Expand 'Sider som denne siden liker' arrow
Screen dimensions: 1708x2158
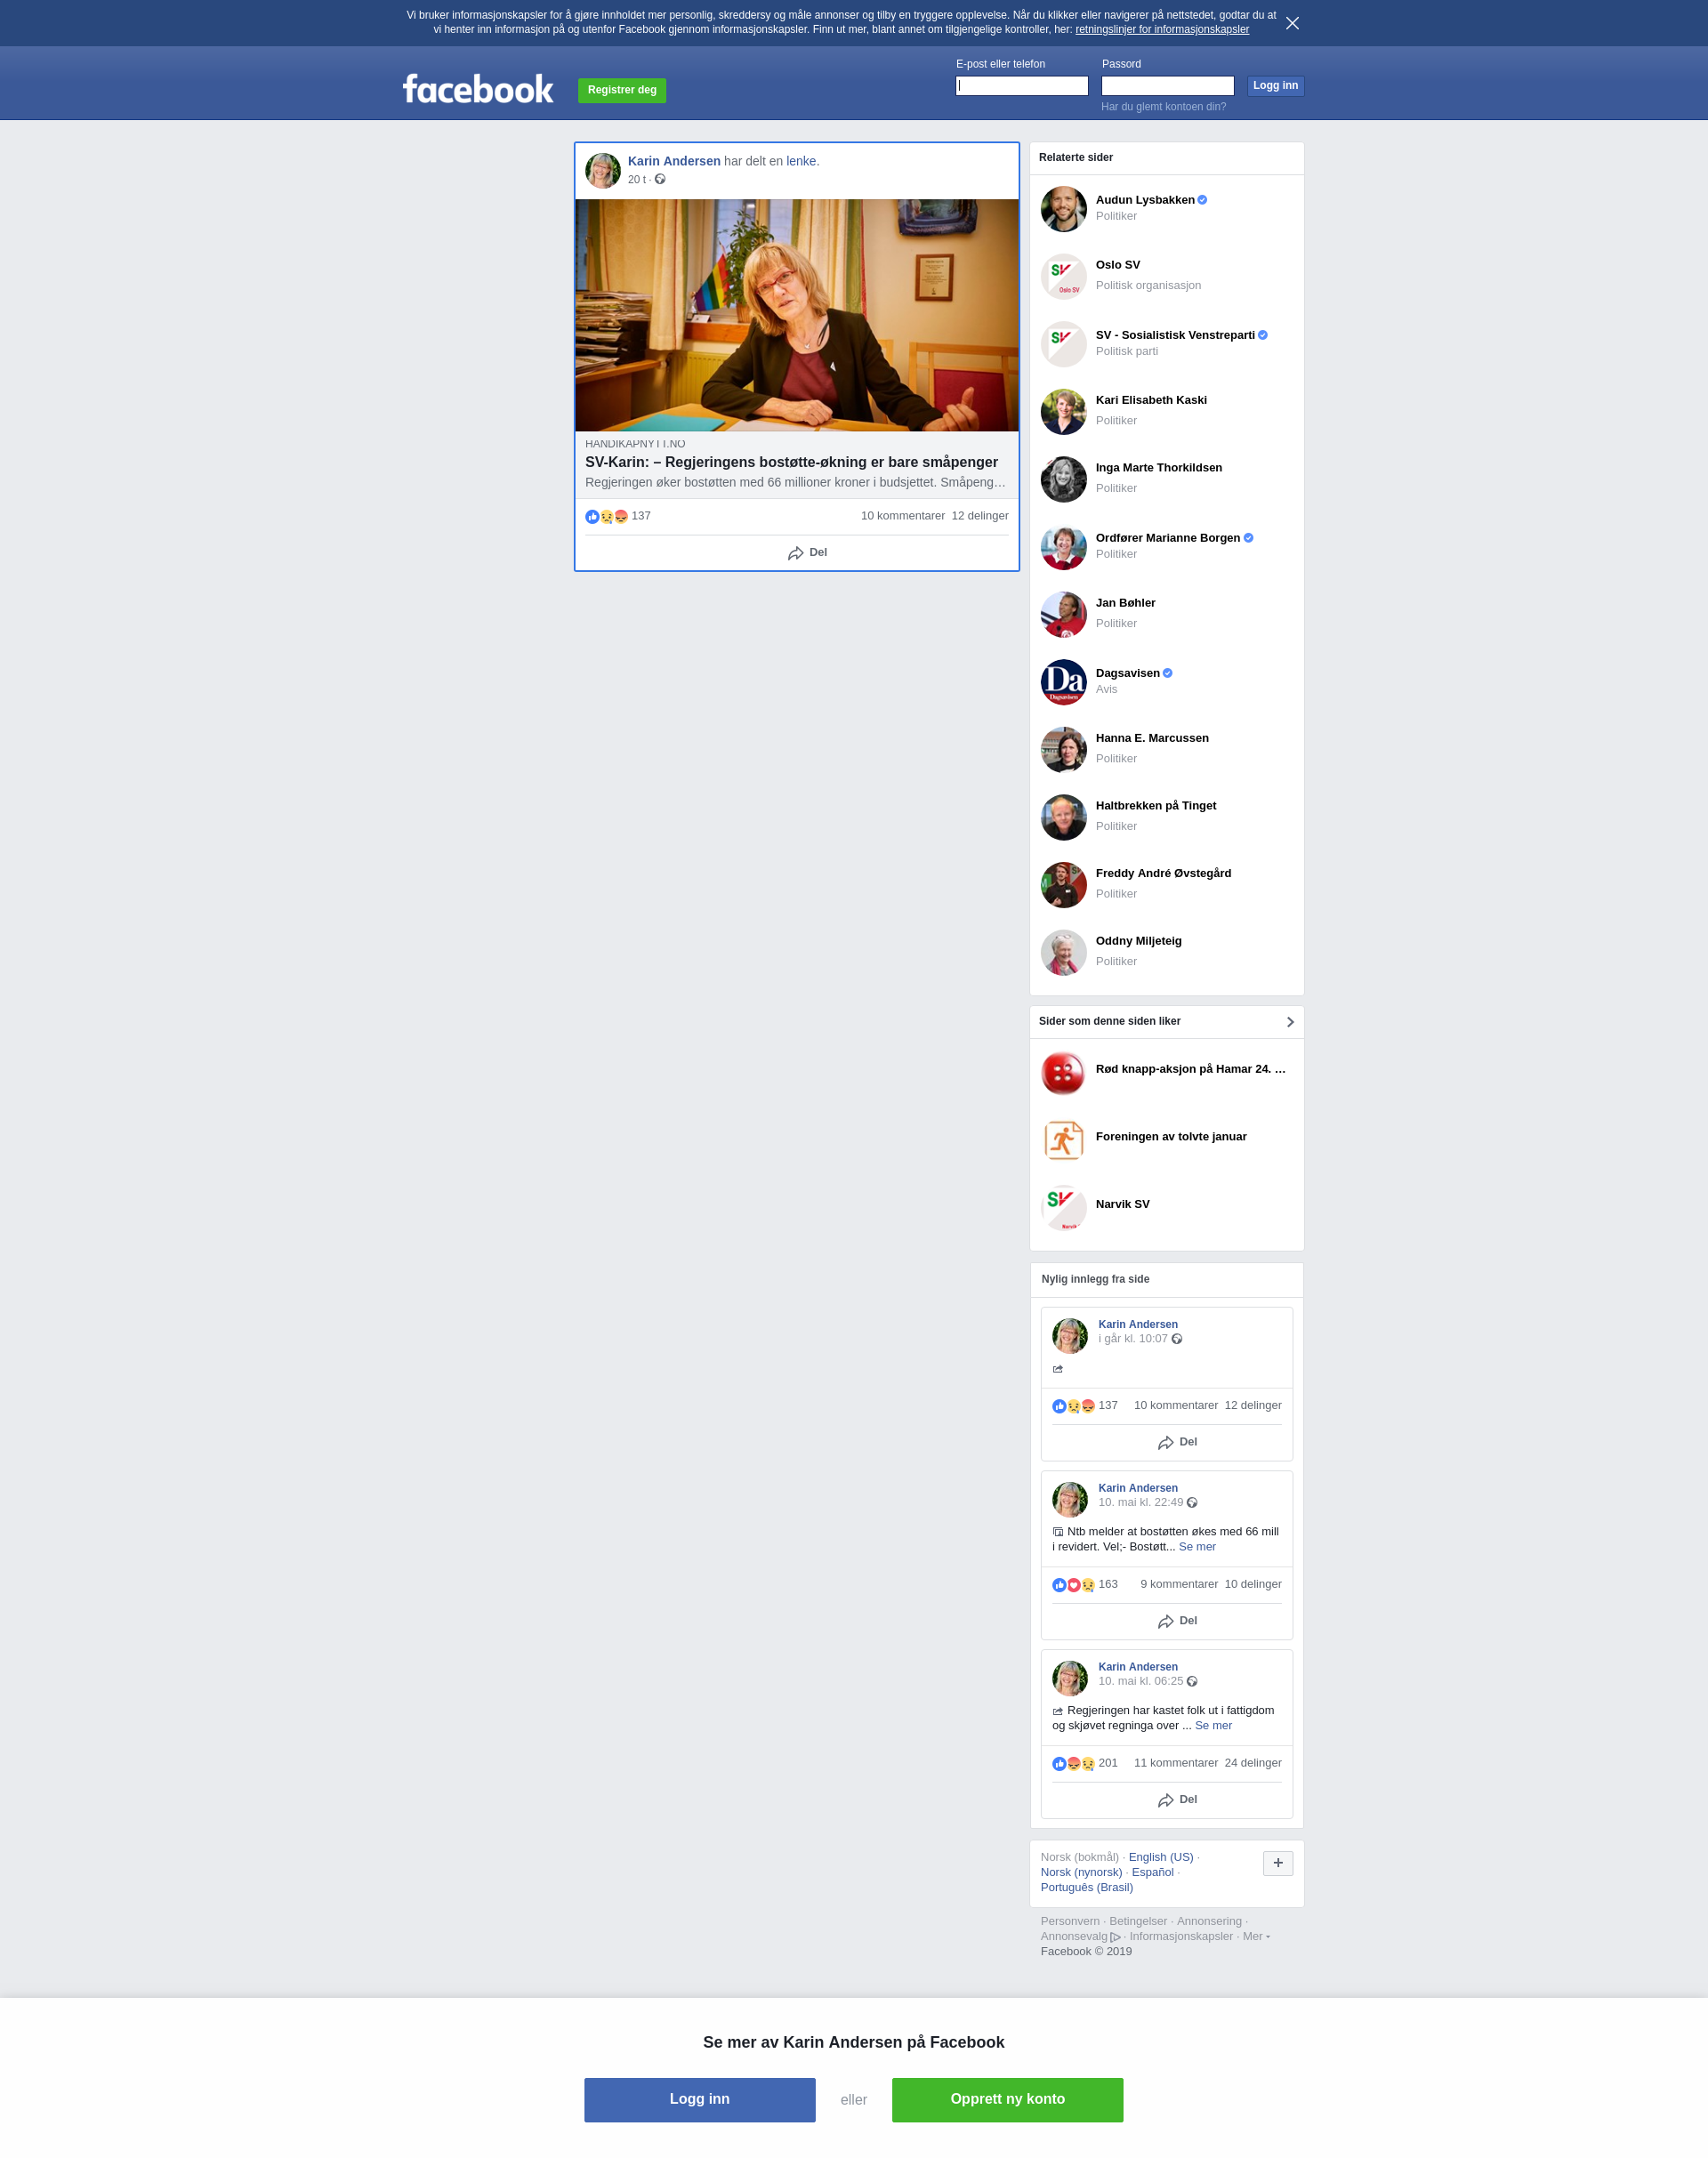click(x=1289, y=1021)
